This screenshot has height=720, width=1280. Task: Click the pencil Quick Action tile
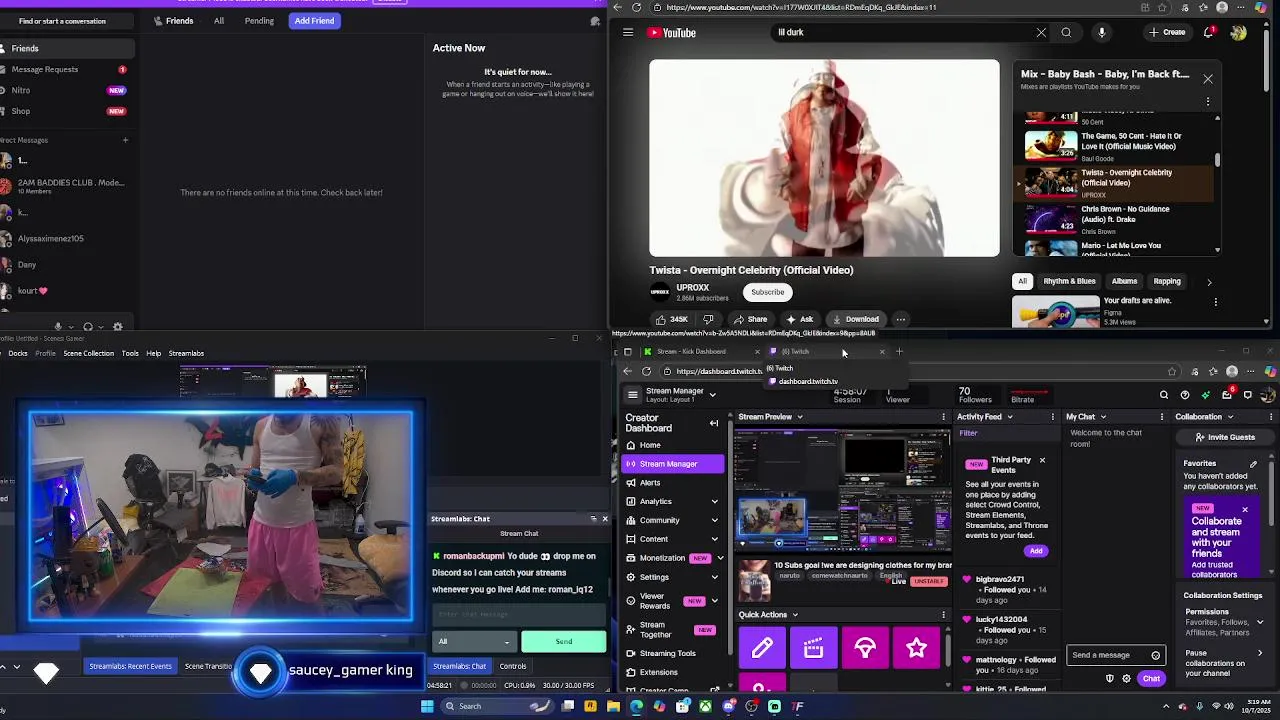pyautogui.click(x=762, y=648)
